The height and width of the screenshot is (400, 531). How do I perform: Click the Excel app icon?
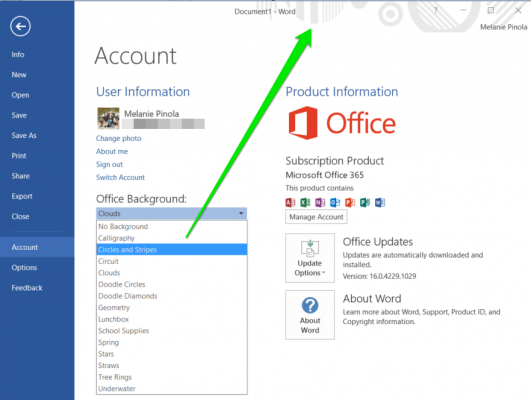pos(305,203)
